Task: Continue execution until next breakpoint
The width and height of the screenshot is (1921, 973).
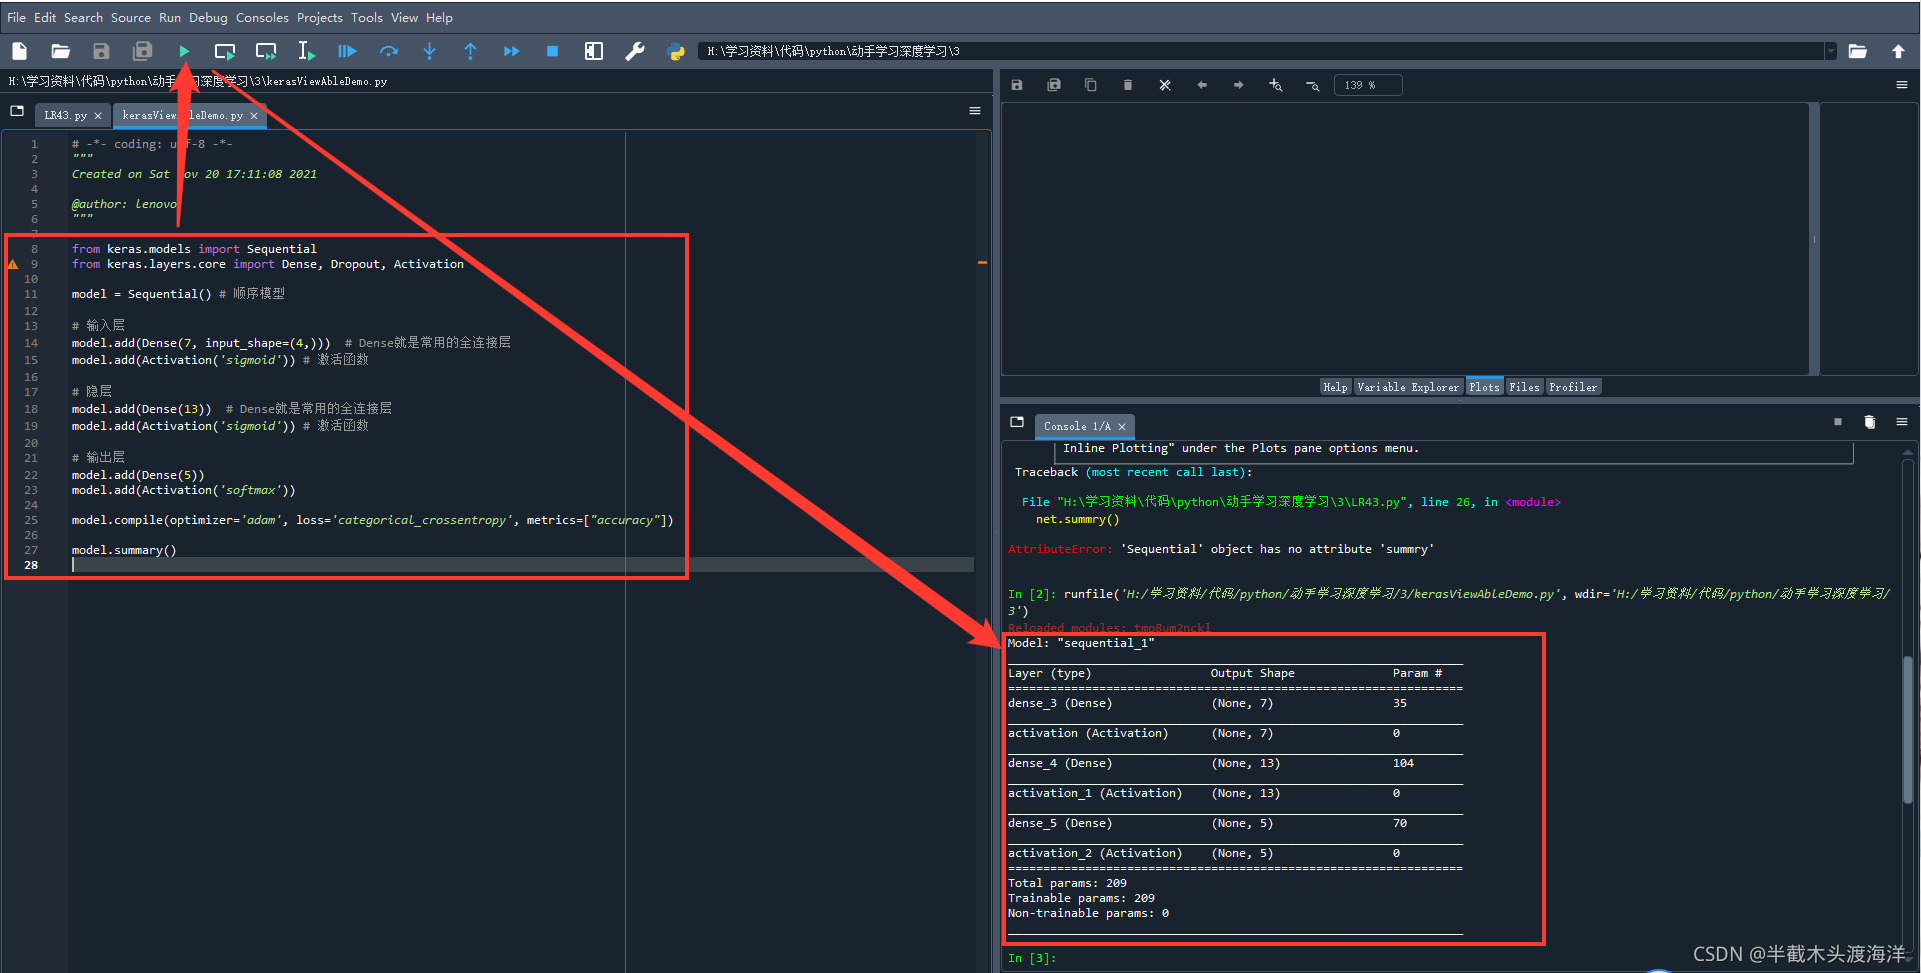Action: click(x=511, y=51)
